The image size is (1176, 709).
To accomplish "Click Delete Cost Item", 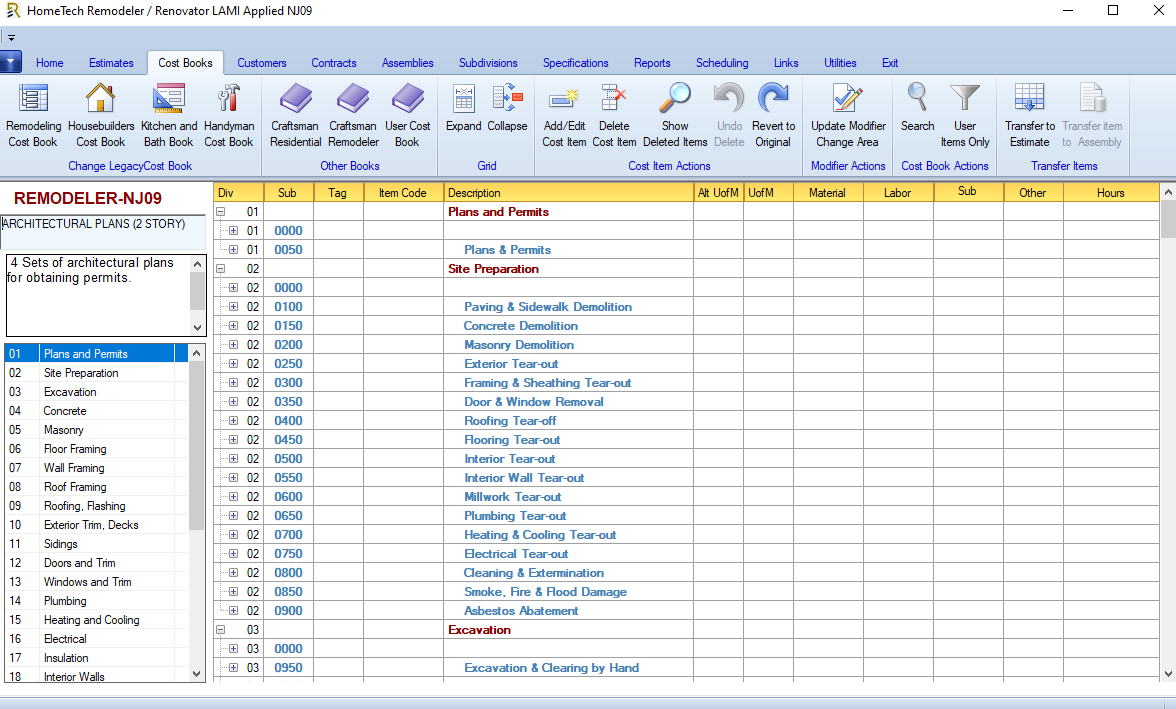I will pos(614,115).
